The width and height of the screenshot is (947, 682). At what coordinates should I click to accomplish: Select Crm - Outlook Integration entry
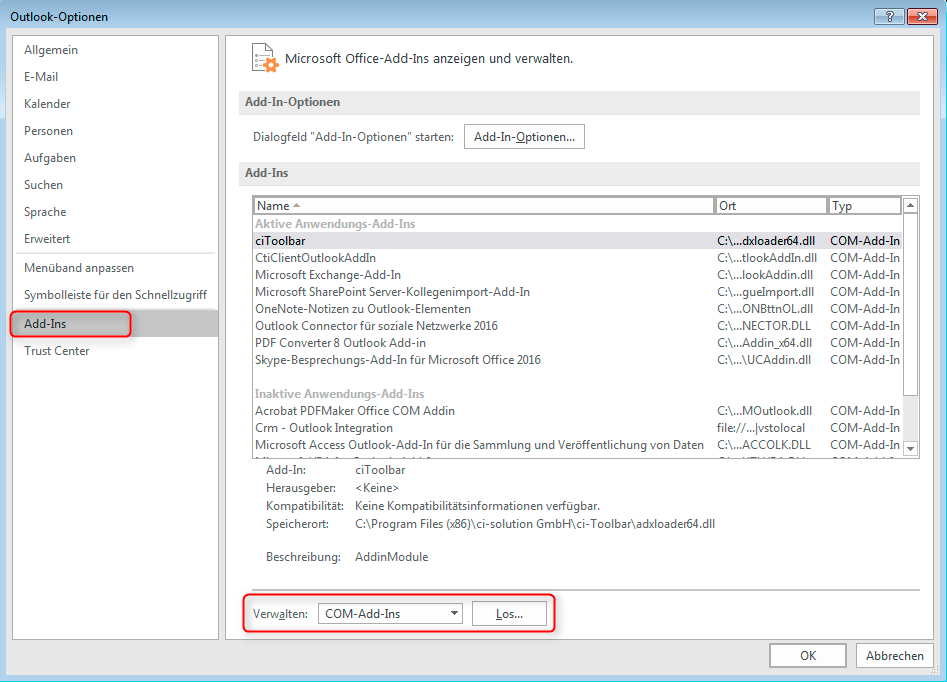point(577,428)
